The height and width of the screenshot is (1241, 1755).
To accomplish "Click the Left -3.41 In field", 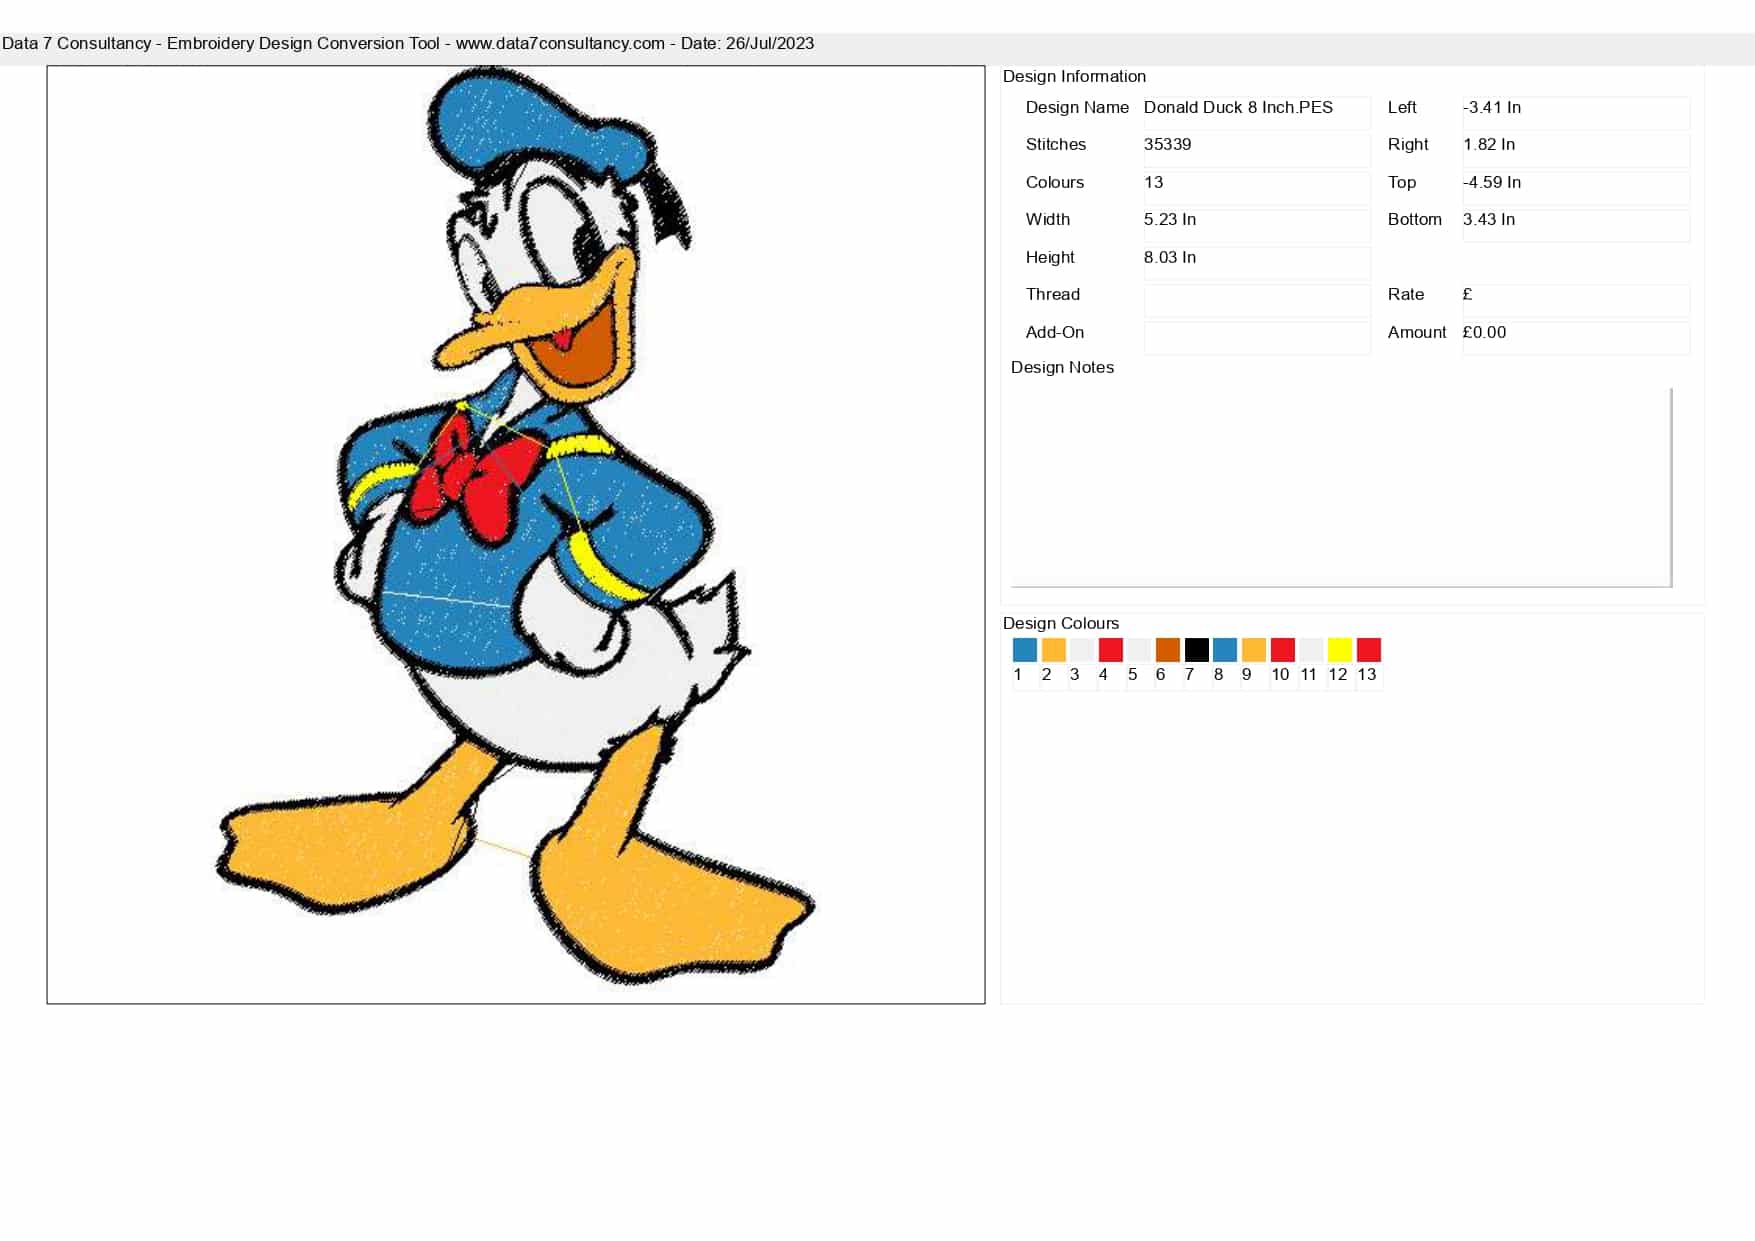I will [1576, 112].
